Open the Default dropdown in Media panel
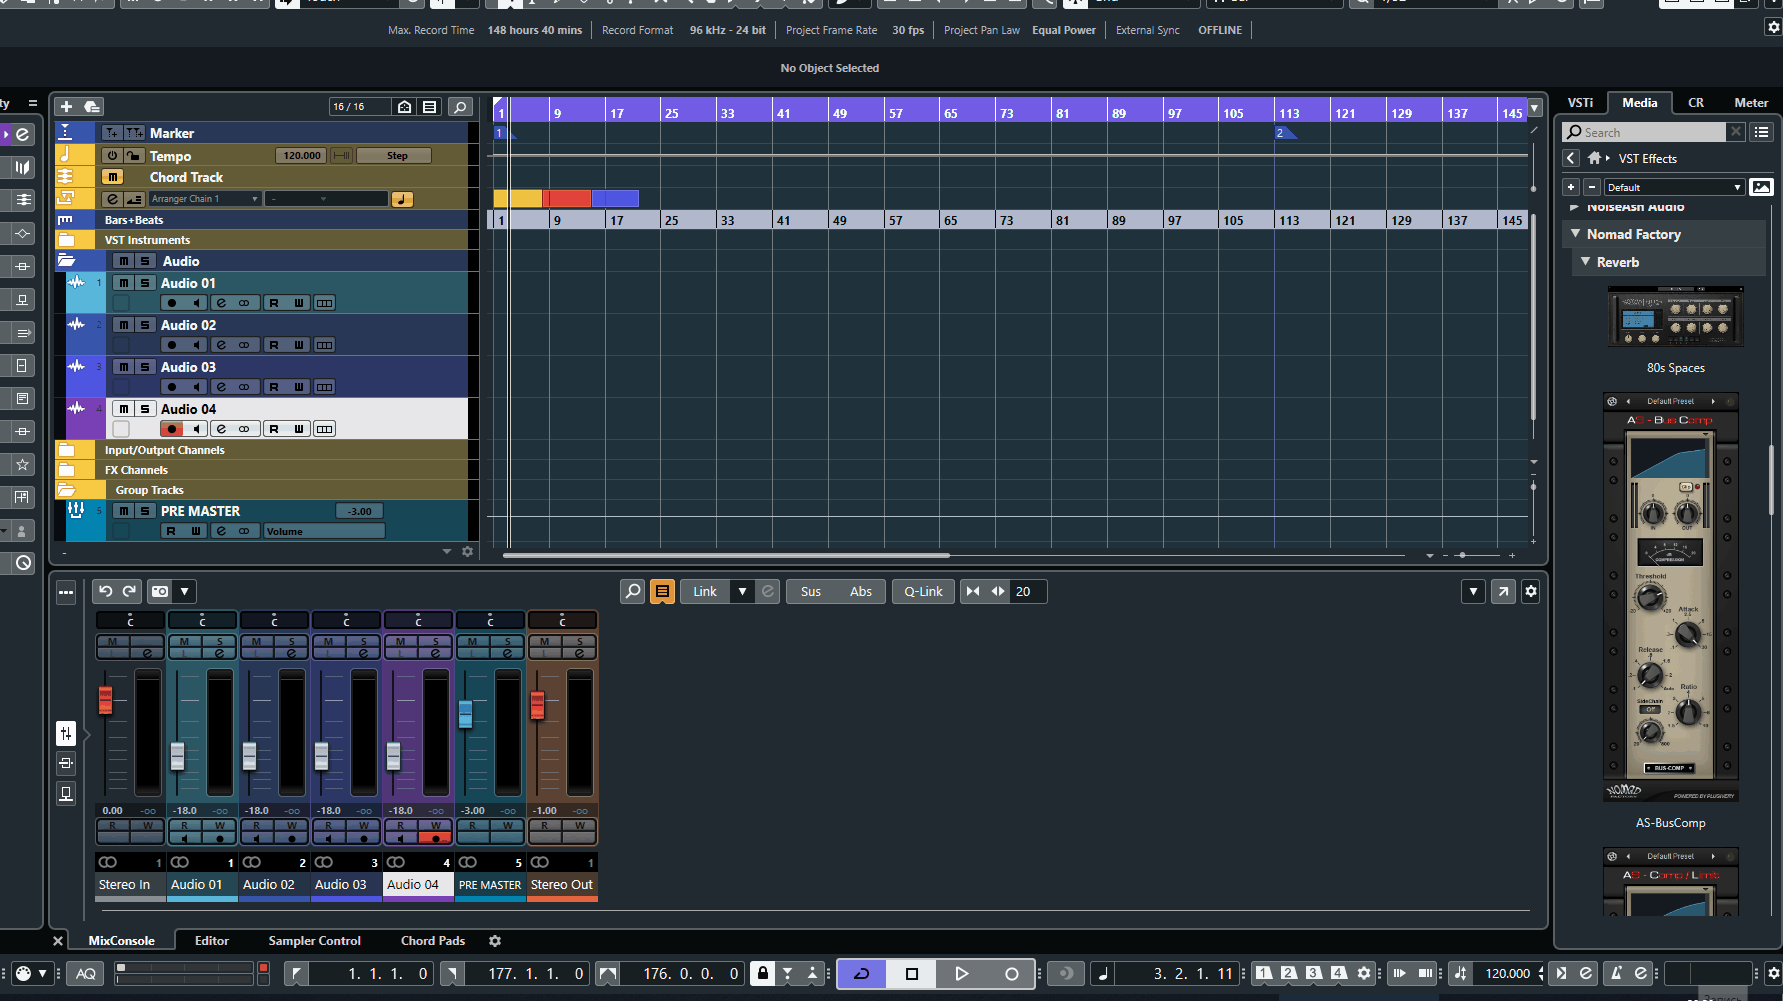Screen dimensions: 1783x1001 pyautogui.click(x=1674, y=187)
